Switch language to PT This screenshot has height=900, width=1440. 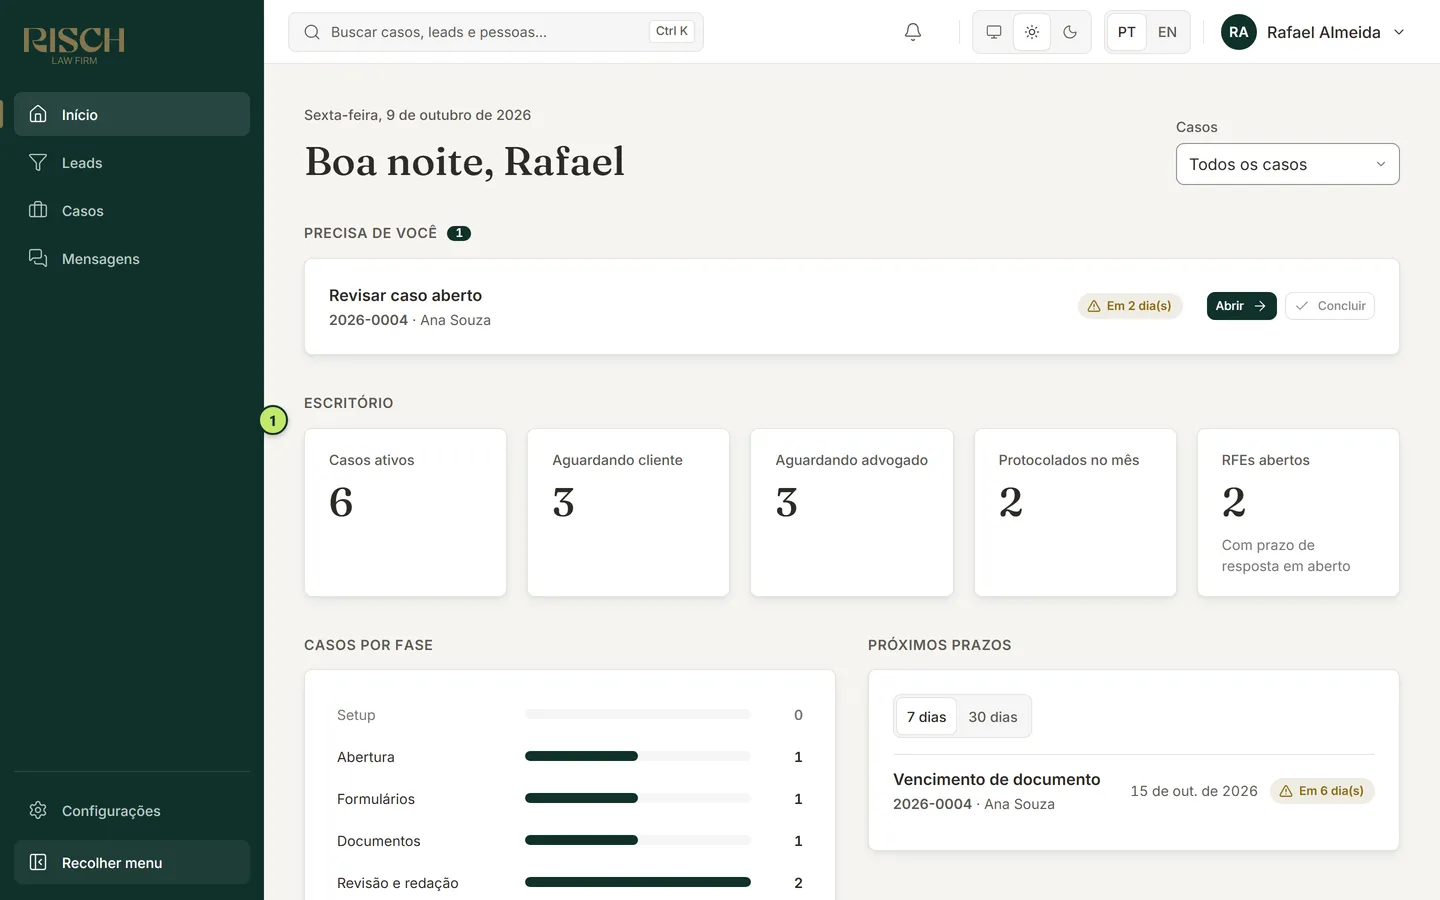pyautogui.click(x=1127, y=32)
